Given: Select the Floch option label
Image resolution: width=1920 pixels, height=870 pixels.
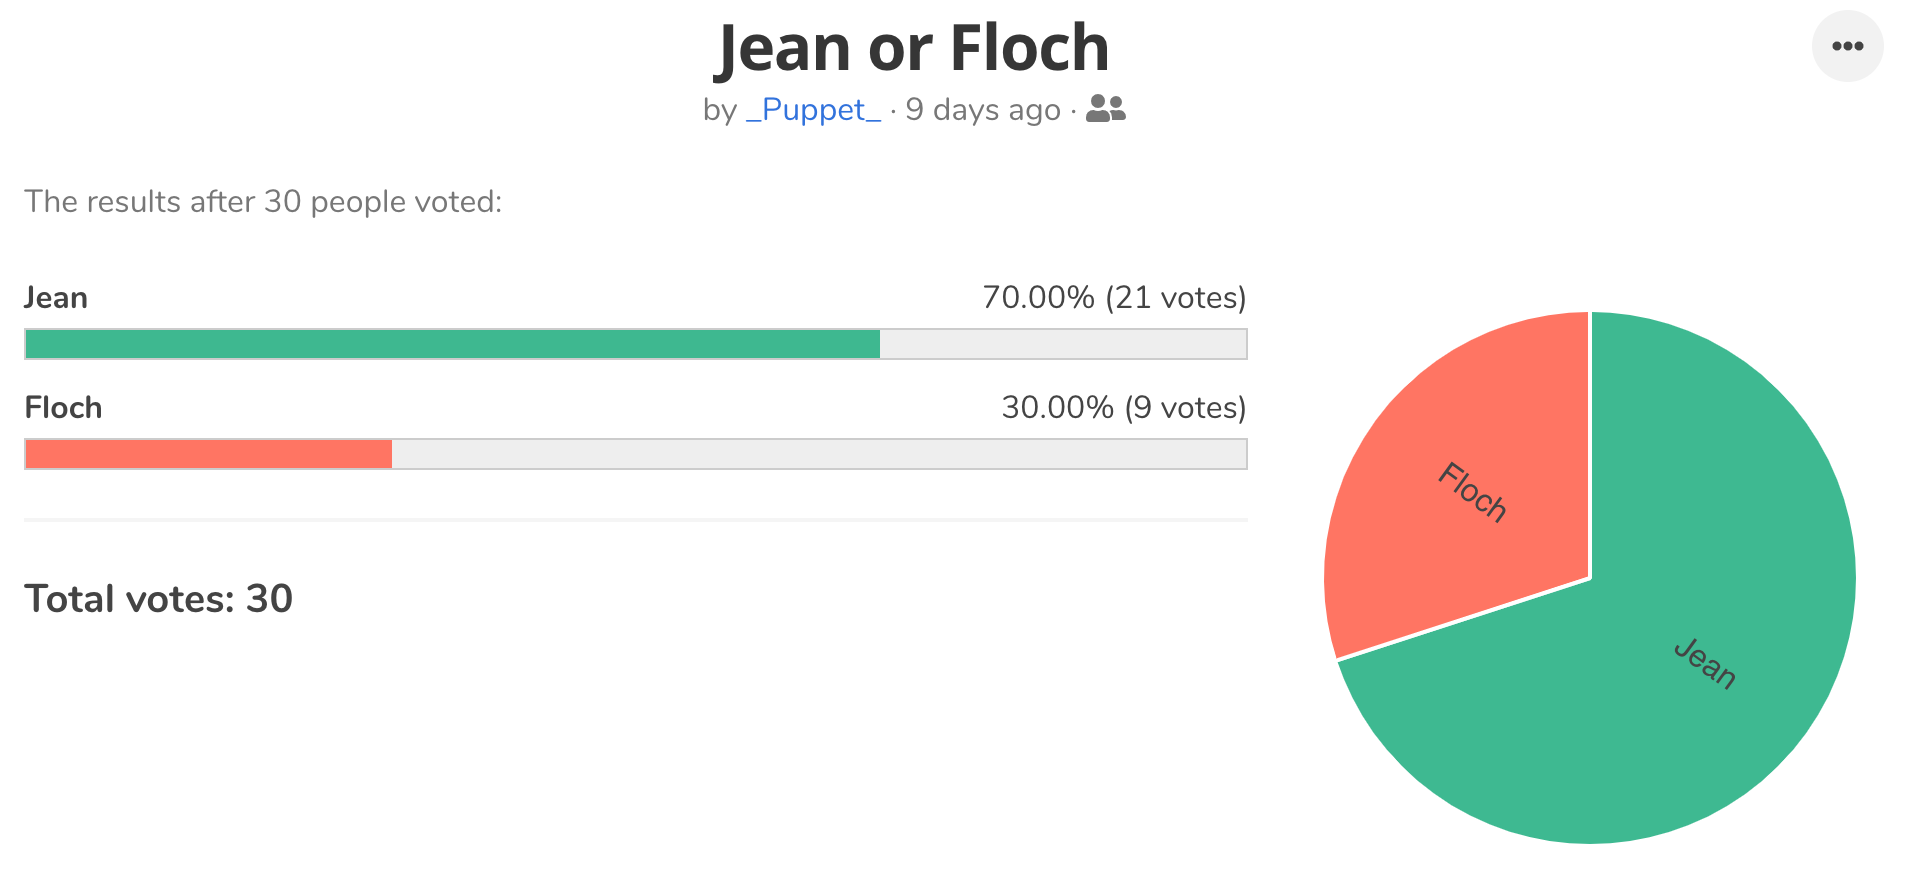Looking at the screenshot, I should coord(63,408).
